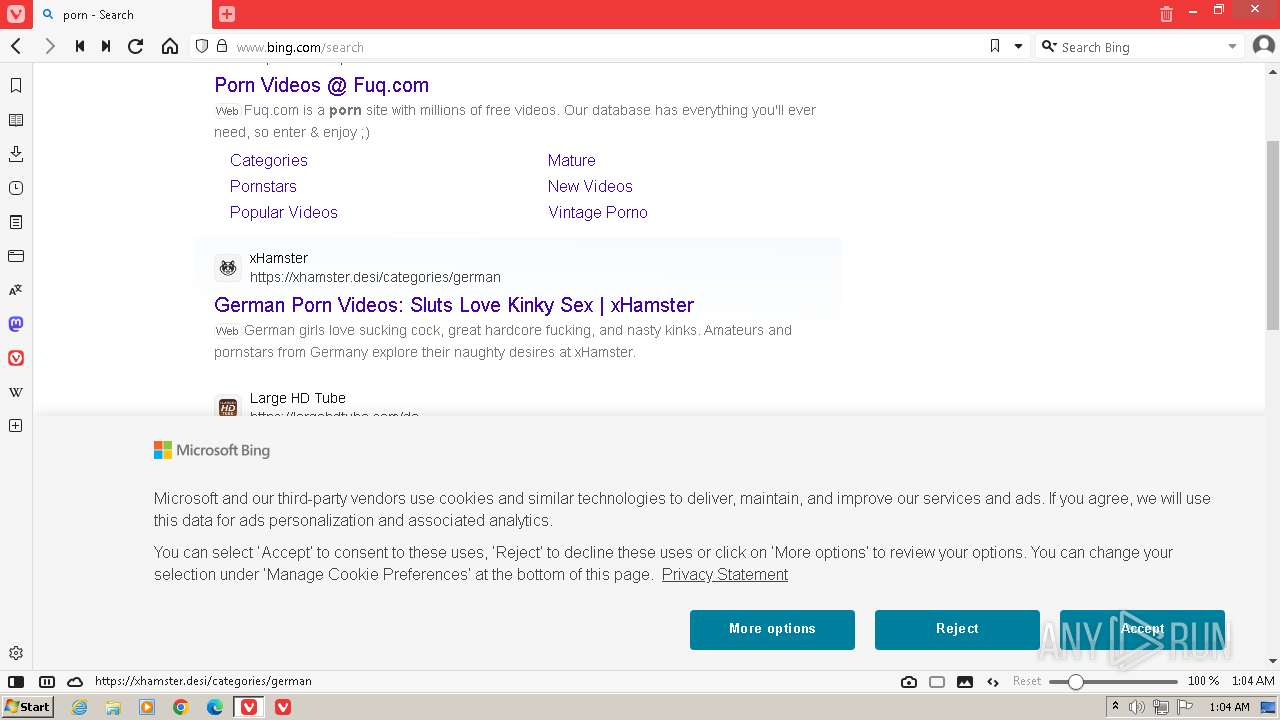Open the Bookmarks panel
This screenshot has width=1280, height=720.
[16, 86]
